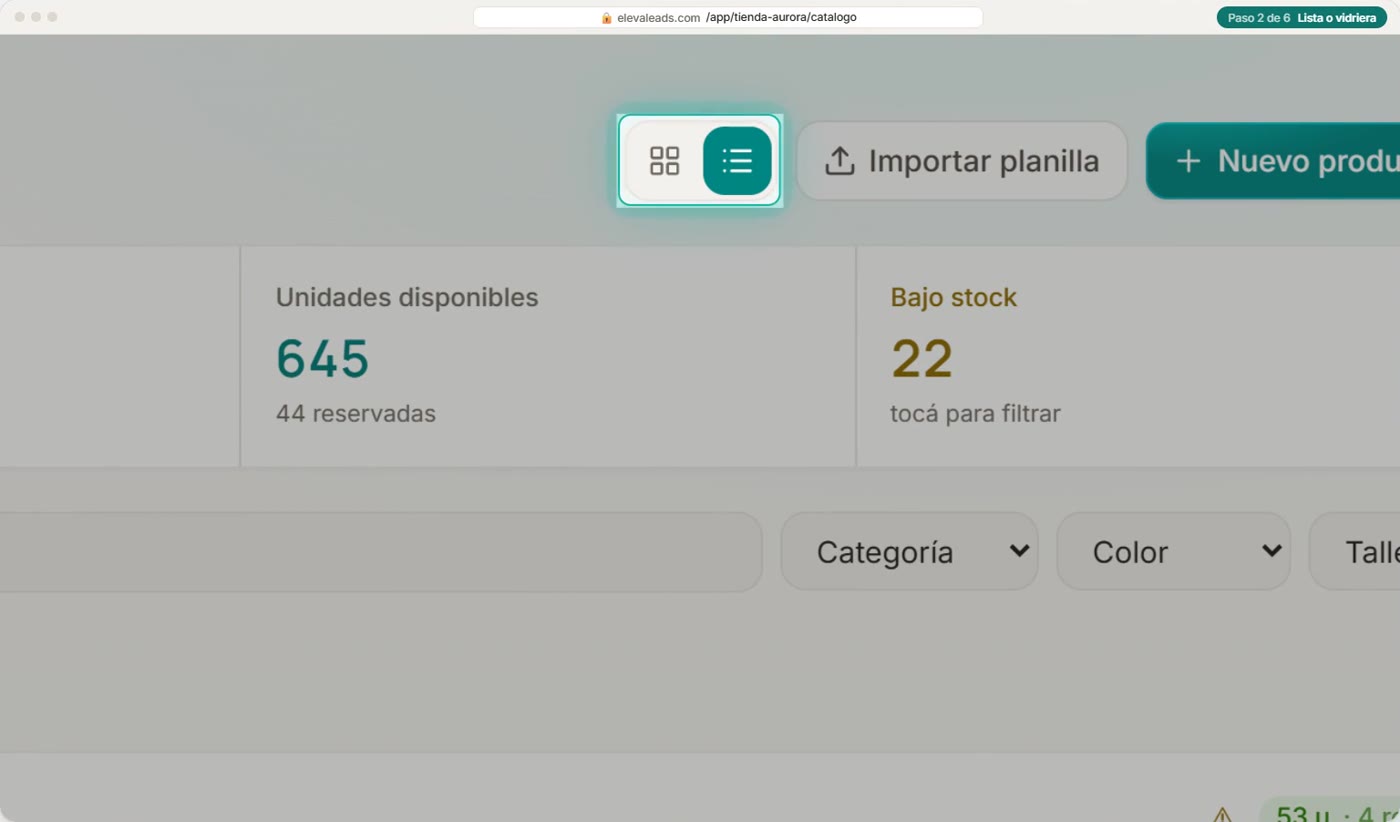
Task: Open the Categoría dropdown
Action: point(909,551)
